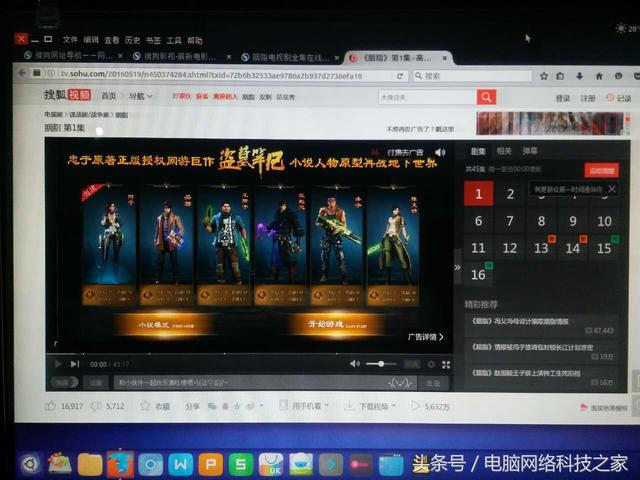
Task: Open the 工具 menu
Action: [174, 40]
